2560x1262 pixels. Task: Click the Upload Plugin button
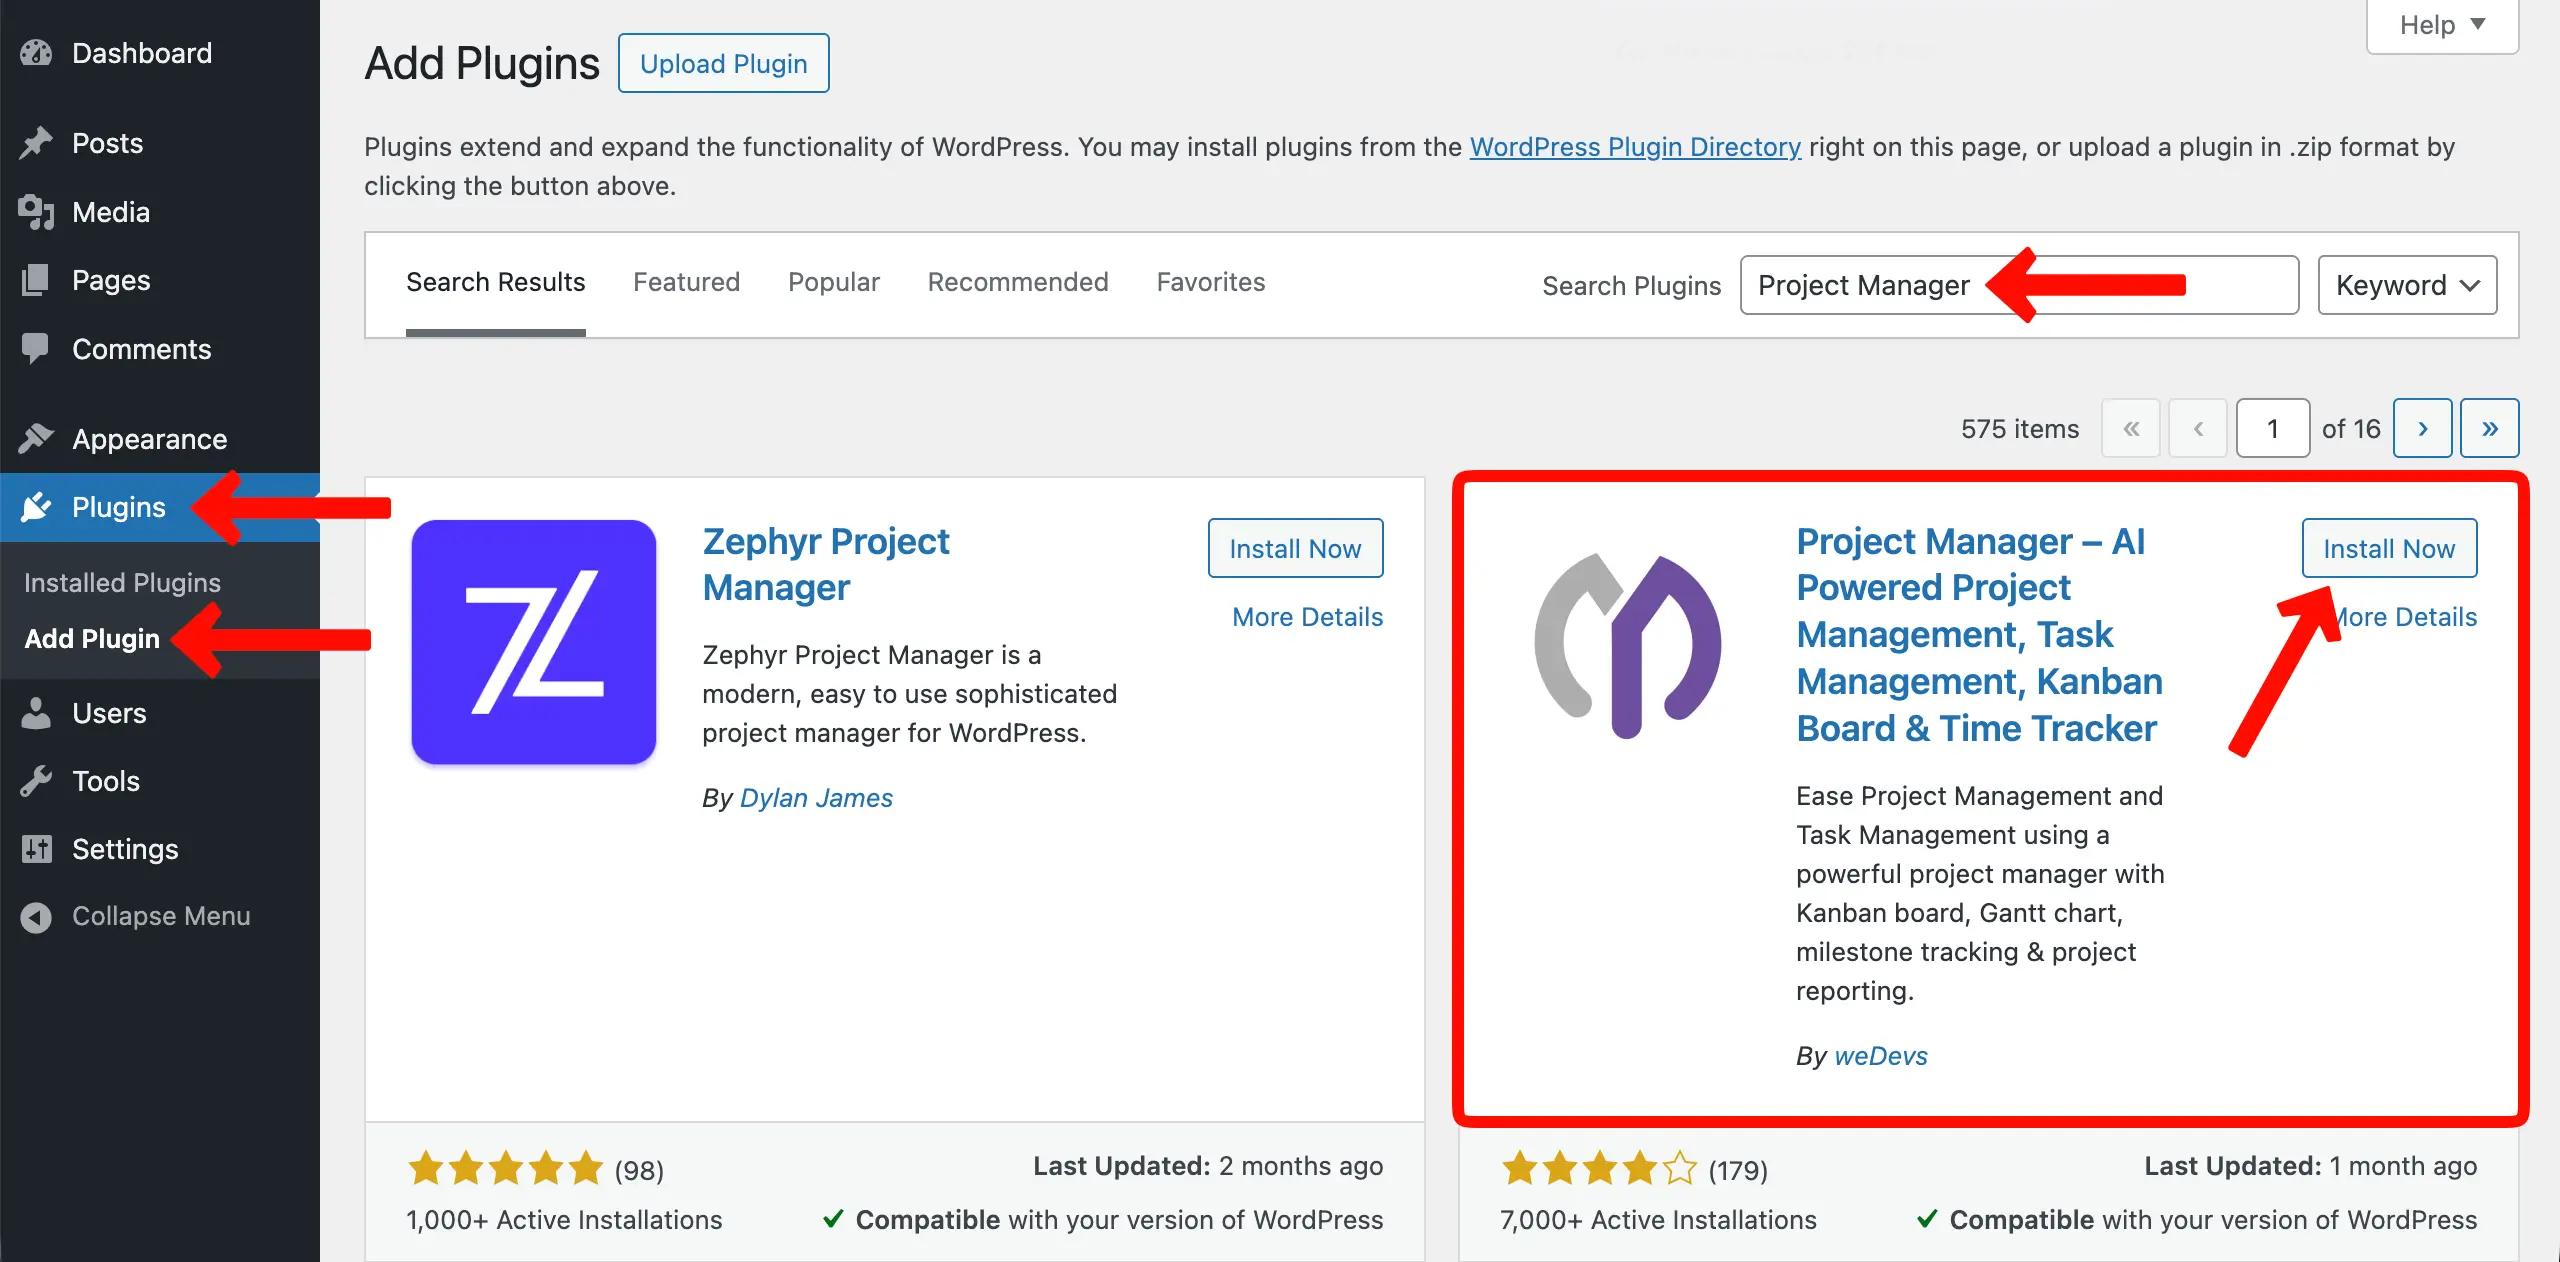coord(723,62)
